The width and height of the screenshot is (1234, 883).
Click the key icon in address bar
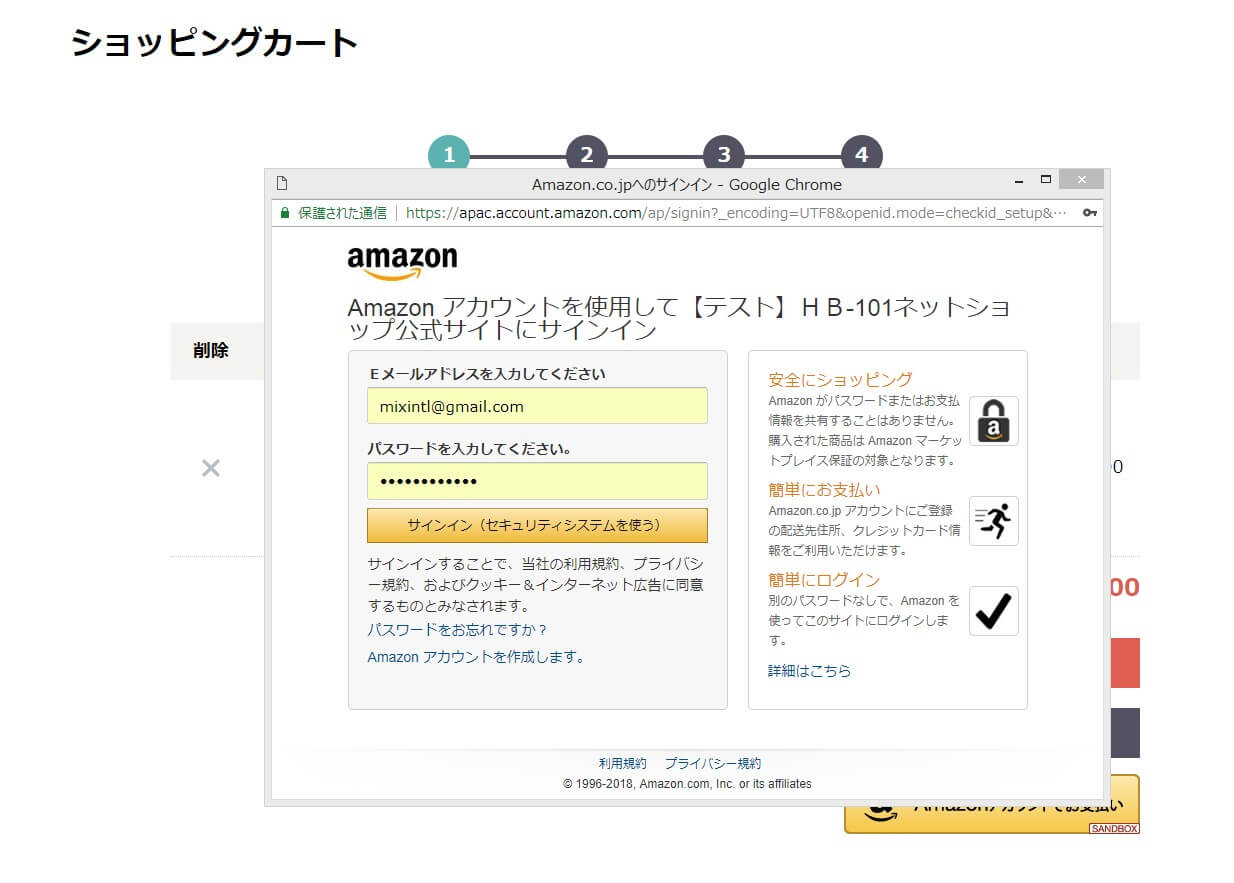1089,213
